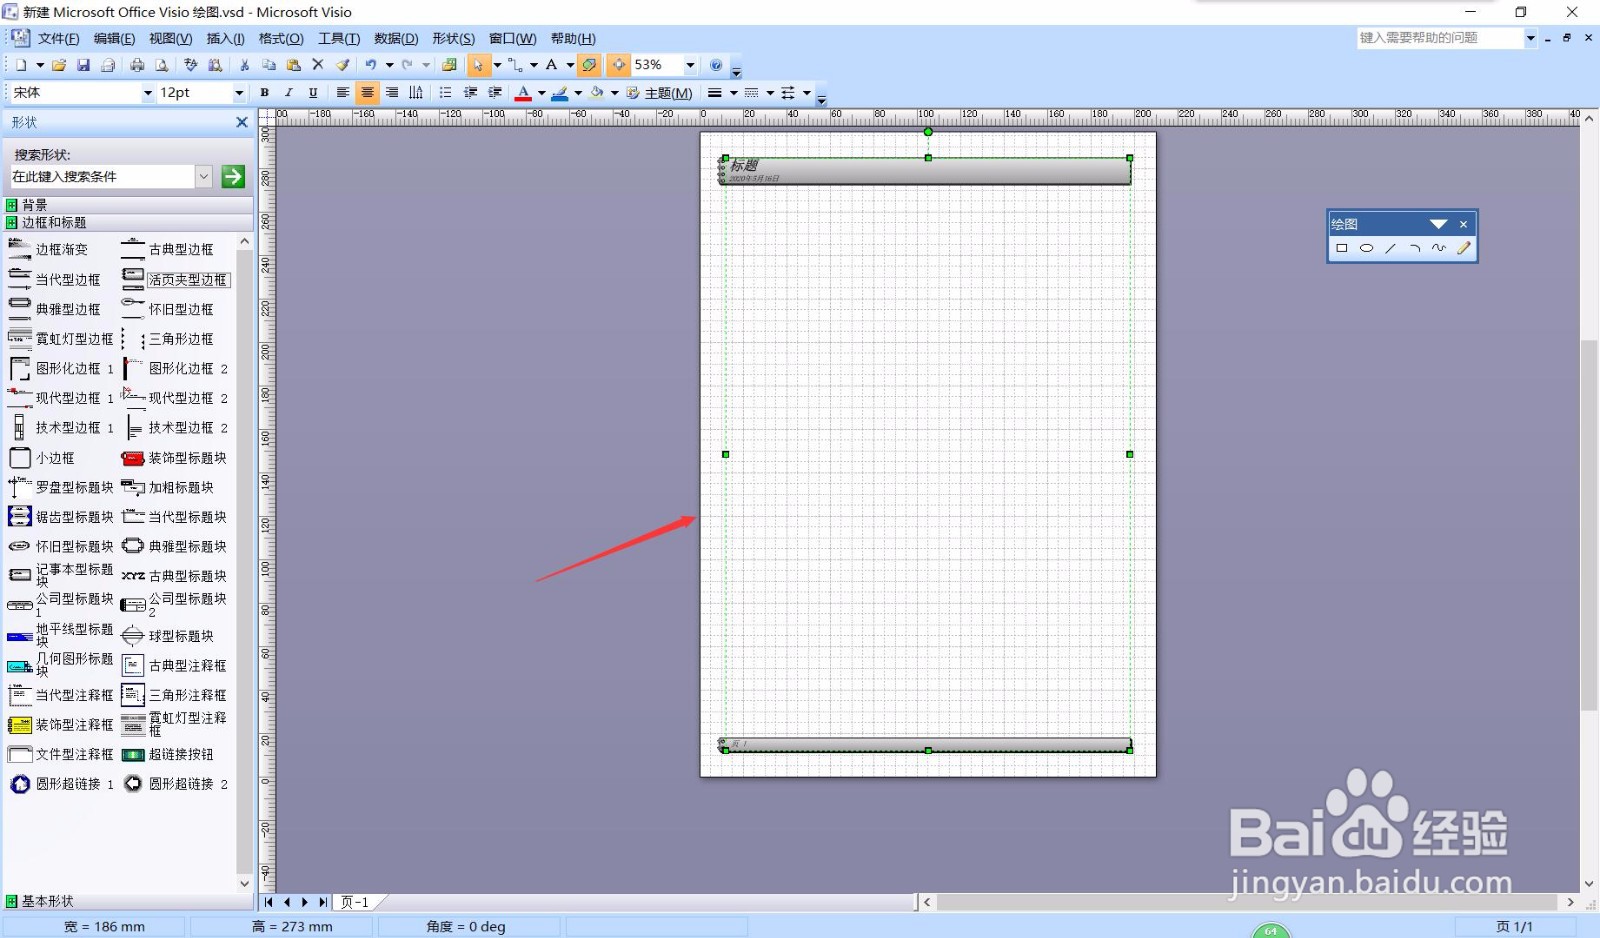
Task: Close the 形状 shapes panel
Action: (x=241, y=122)
